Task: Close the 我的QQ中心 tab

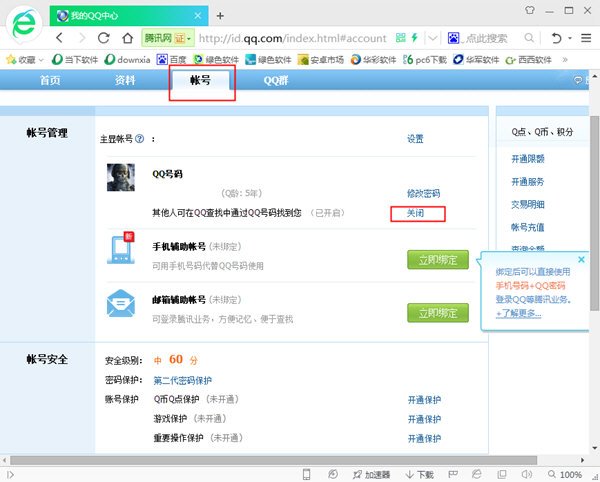Action: 197,16
